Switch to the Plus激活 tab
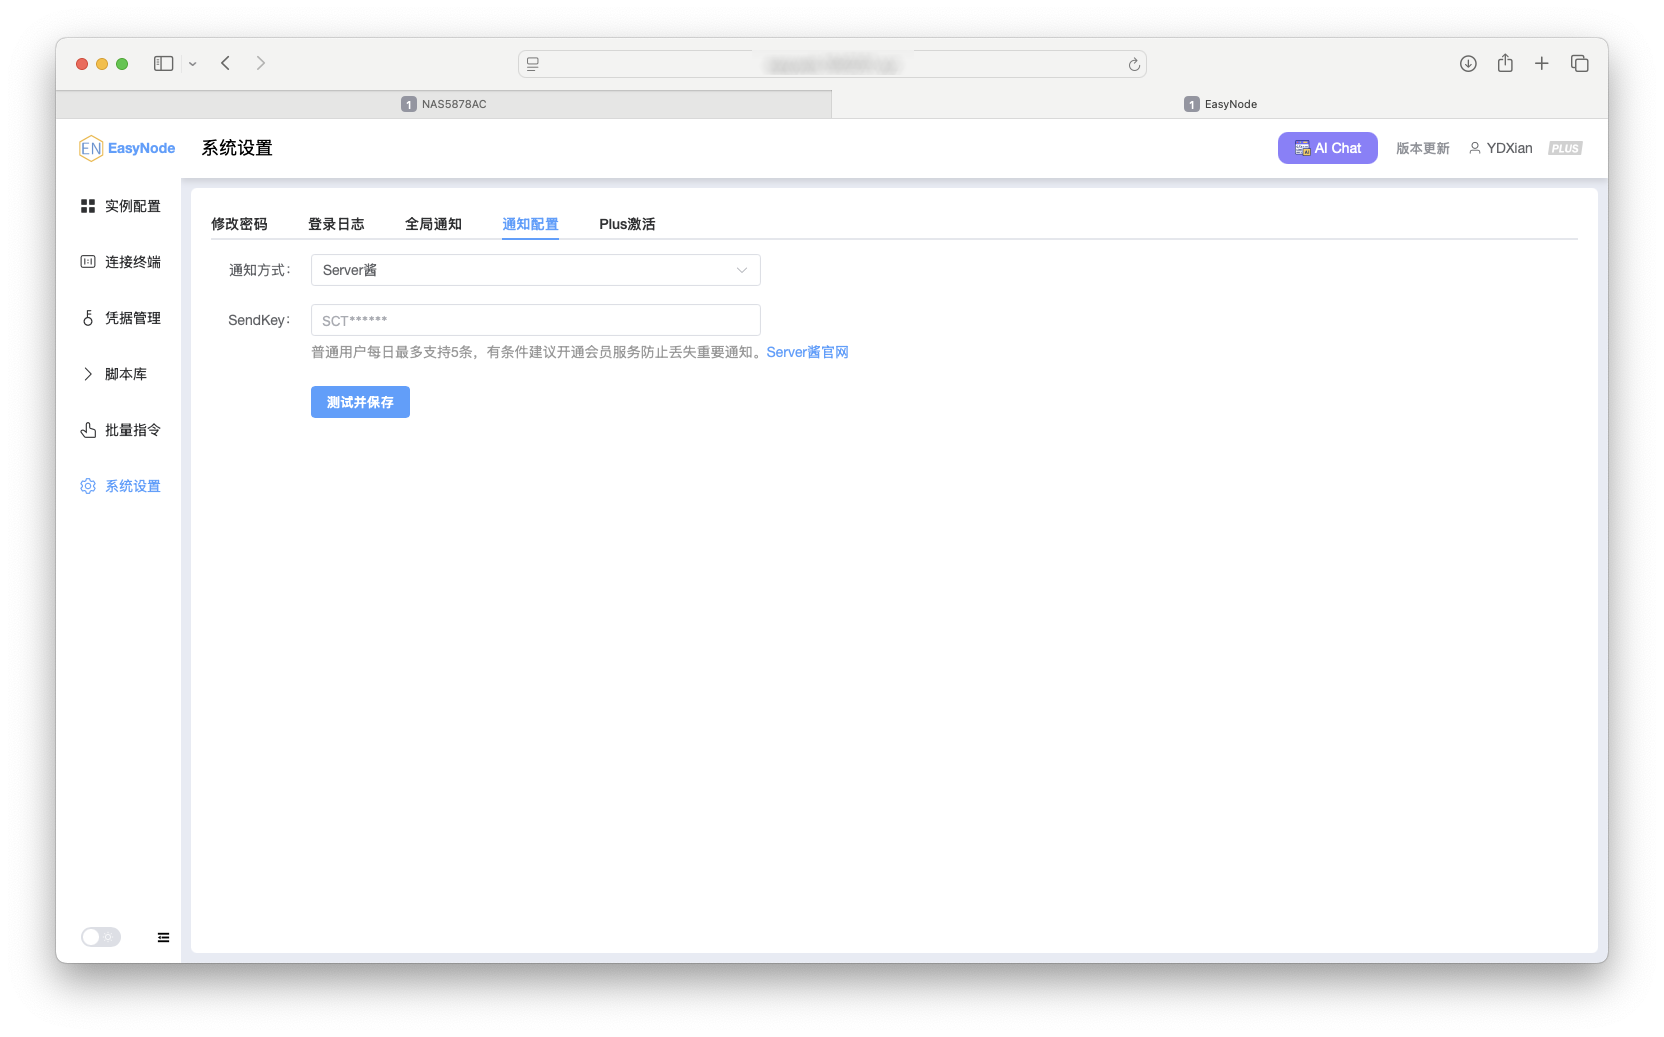The width and height of the screenshot is (1664, 1037). (627, 224)
